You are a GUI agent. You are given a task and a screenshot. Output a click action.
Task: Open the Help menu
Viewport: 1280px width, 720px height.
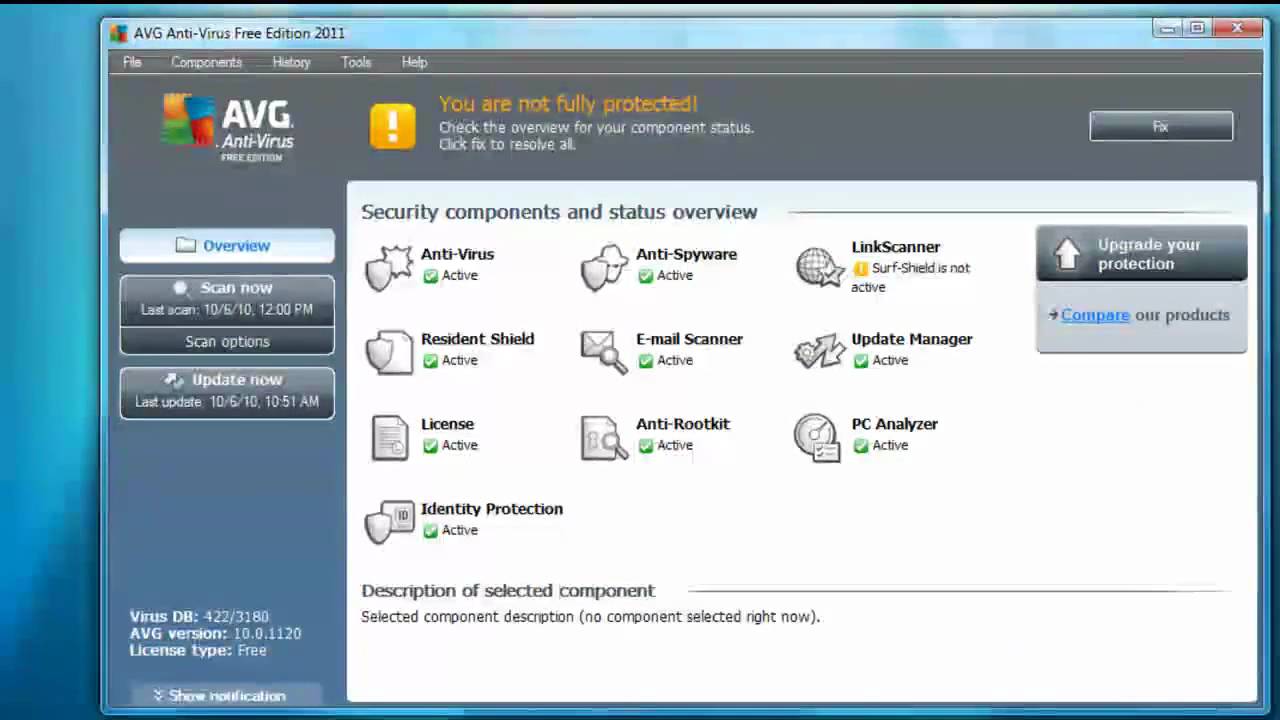coord(414,62)
